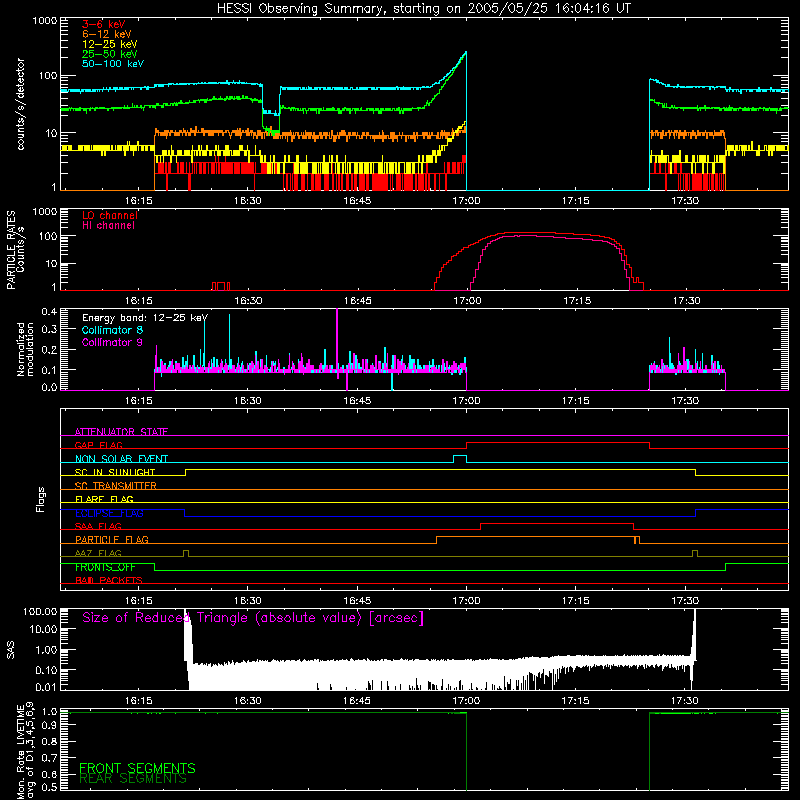Click the LO channel legend label

tap(110, 215)
